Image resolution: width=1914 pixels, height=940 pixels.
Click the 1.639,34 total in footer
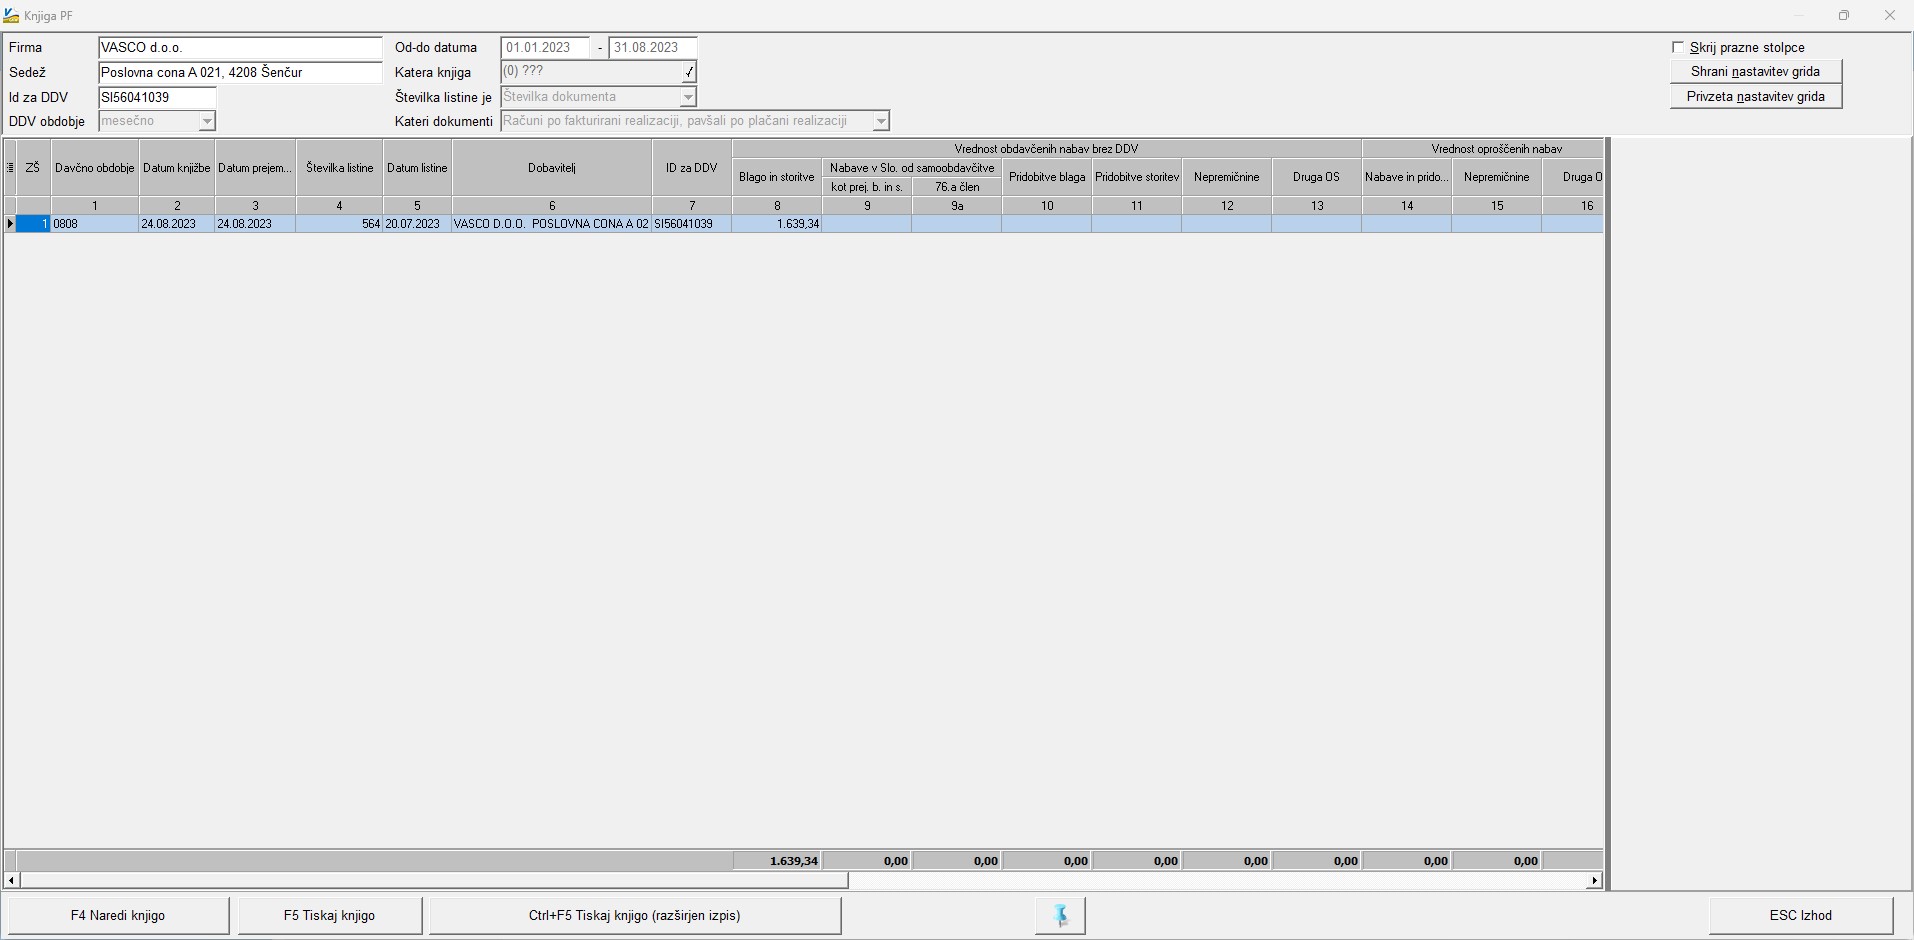coord(777,861)
